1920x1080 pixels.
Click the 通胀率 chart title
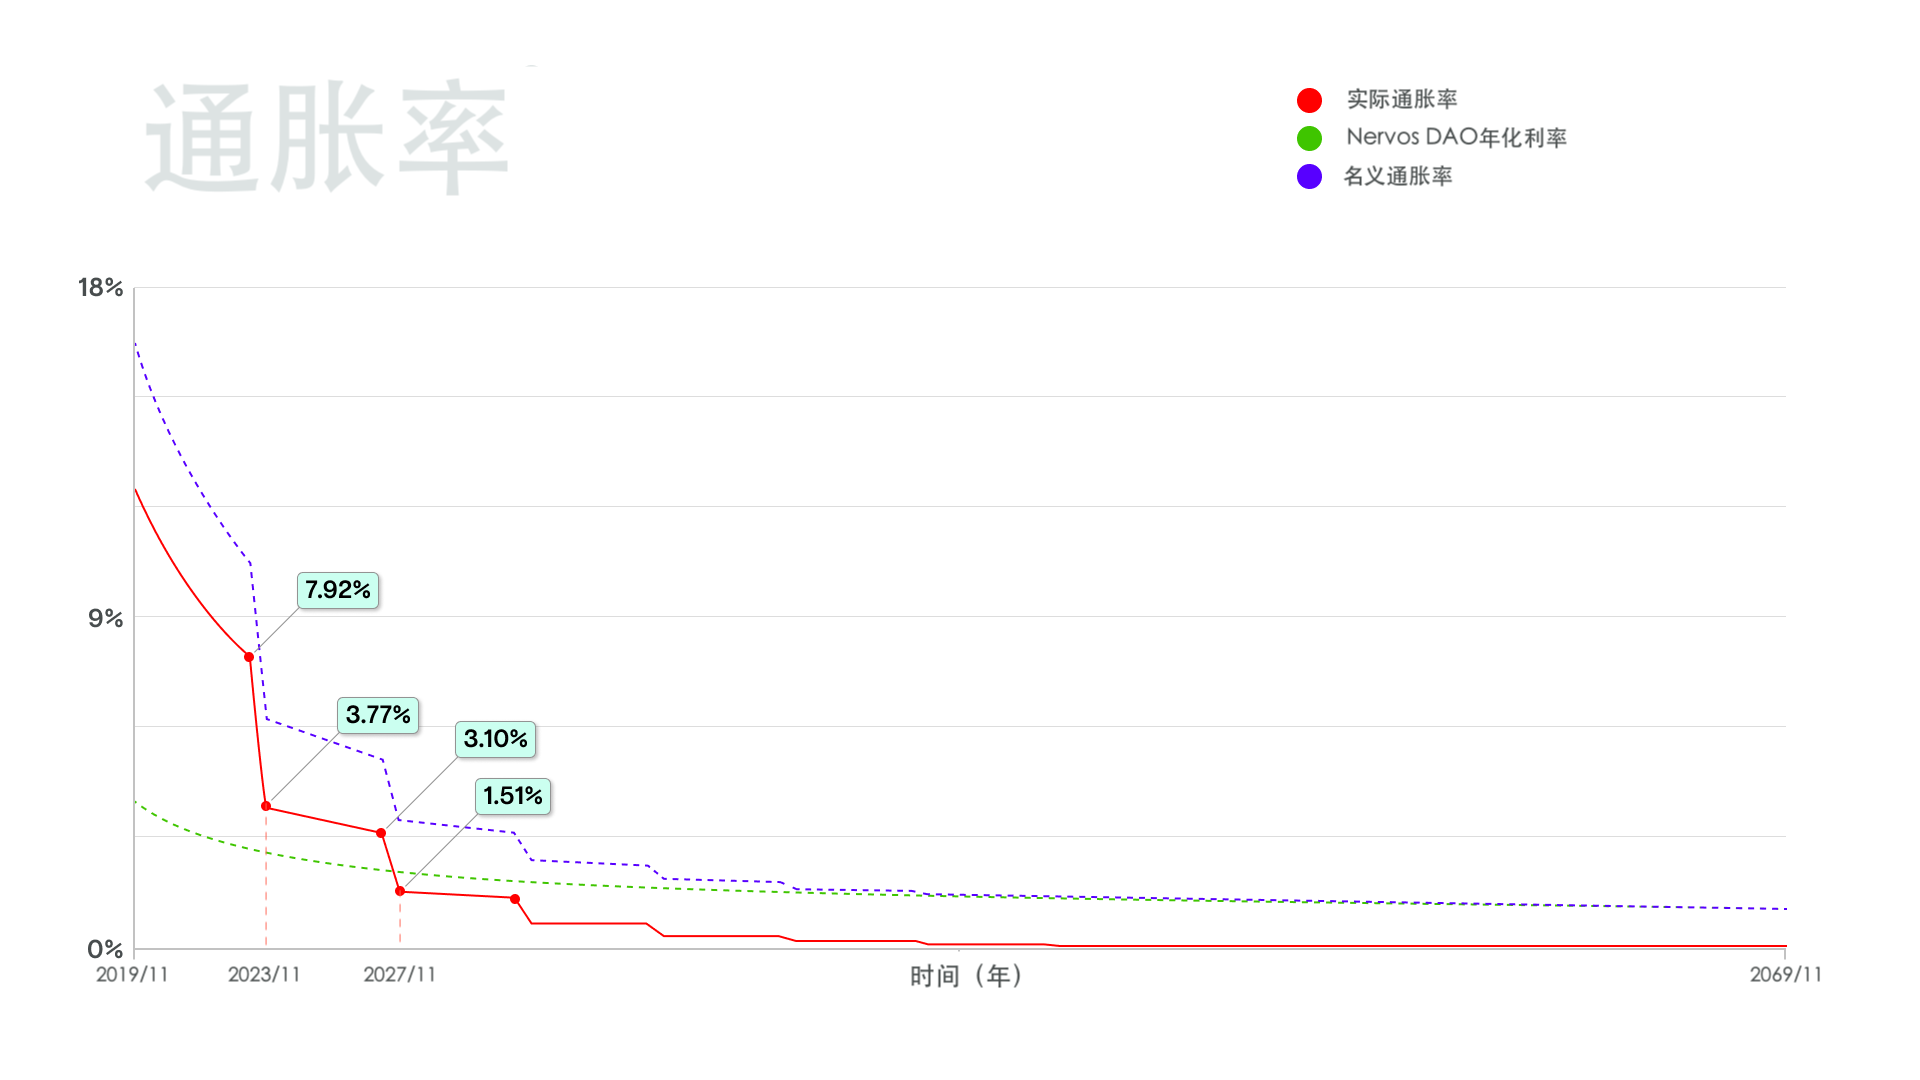[x=328, y=137]
